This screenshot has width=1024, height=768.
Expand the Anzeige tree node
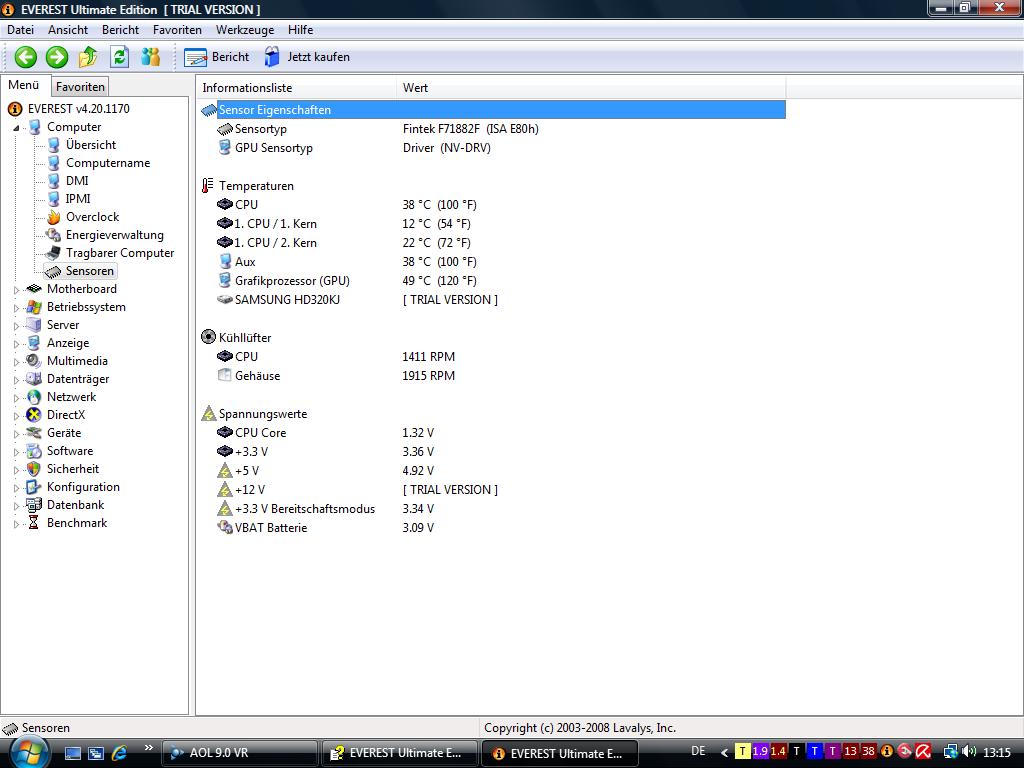tap(17, 344)
